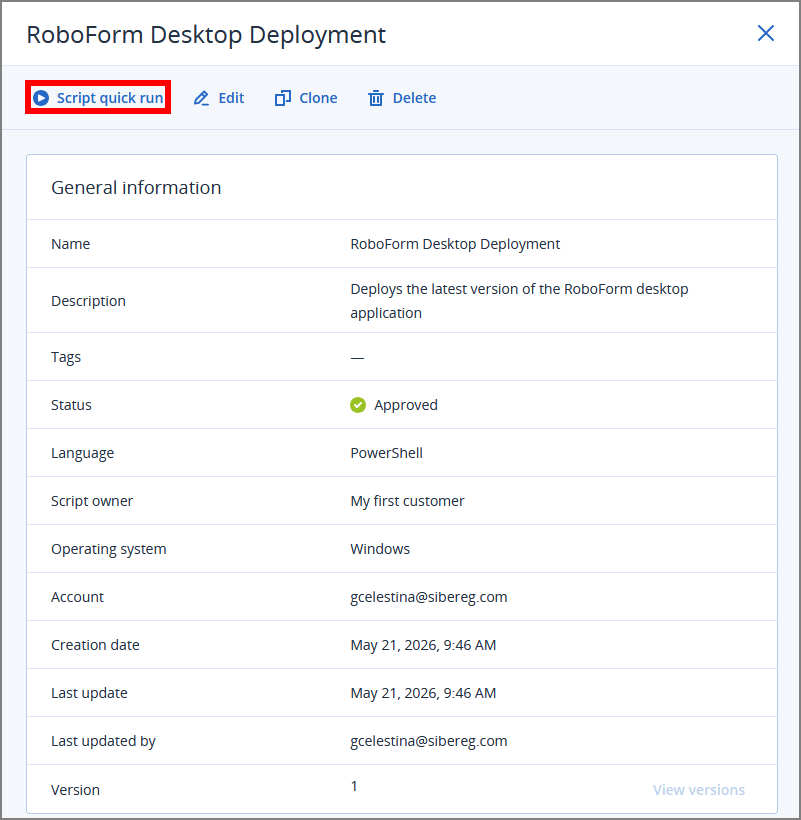Click the Clone button label

click(318, 98)
